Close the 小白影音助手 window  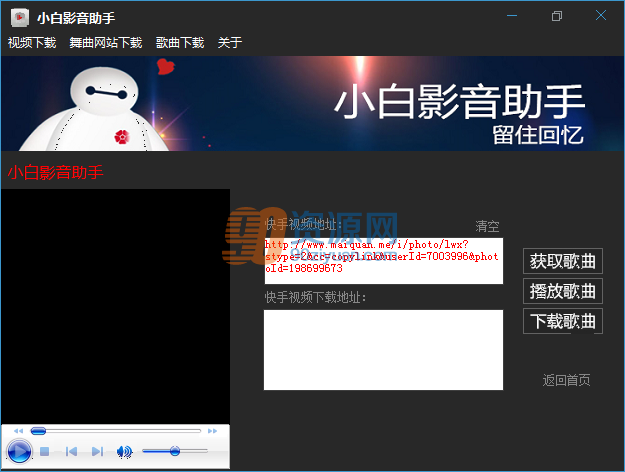(601, 16)
